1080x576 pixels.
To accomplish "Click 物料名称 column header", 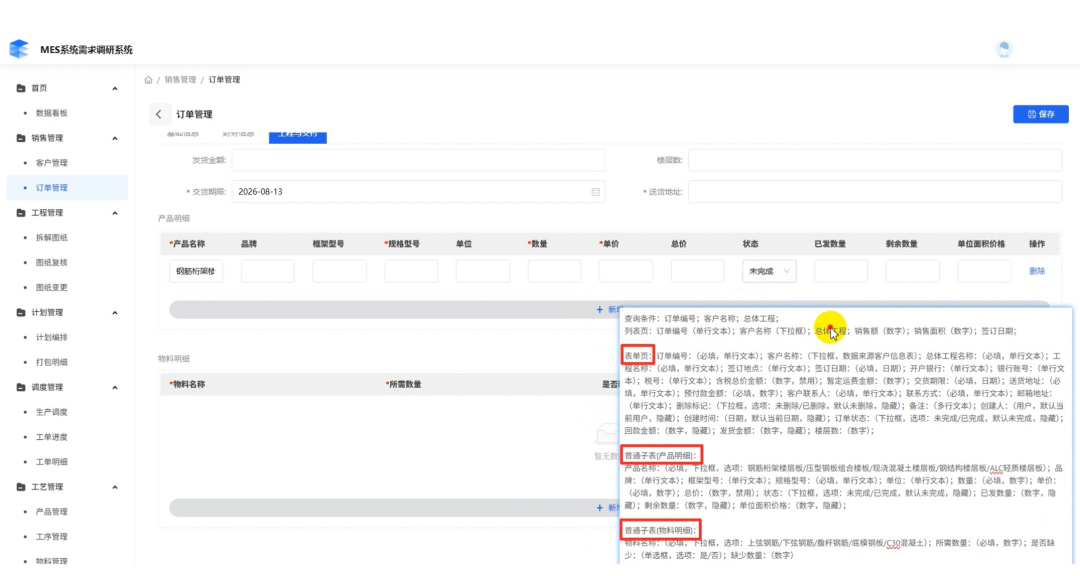I will [187, 384].
